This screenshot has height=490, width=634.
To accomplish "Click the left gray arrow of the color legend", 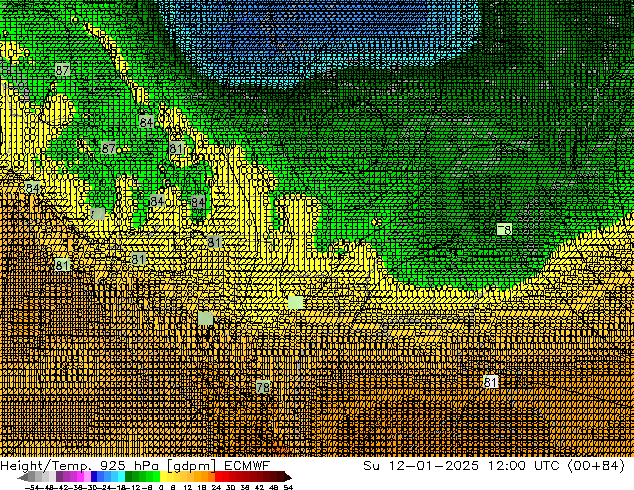I will pos(23,477).
